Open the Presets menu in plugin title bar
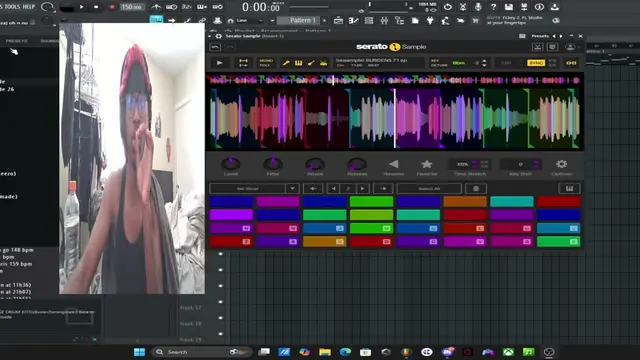 click(x=540, y=36)
